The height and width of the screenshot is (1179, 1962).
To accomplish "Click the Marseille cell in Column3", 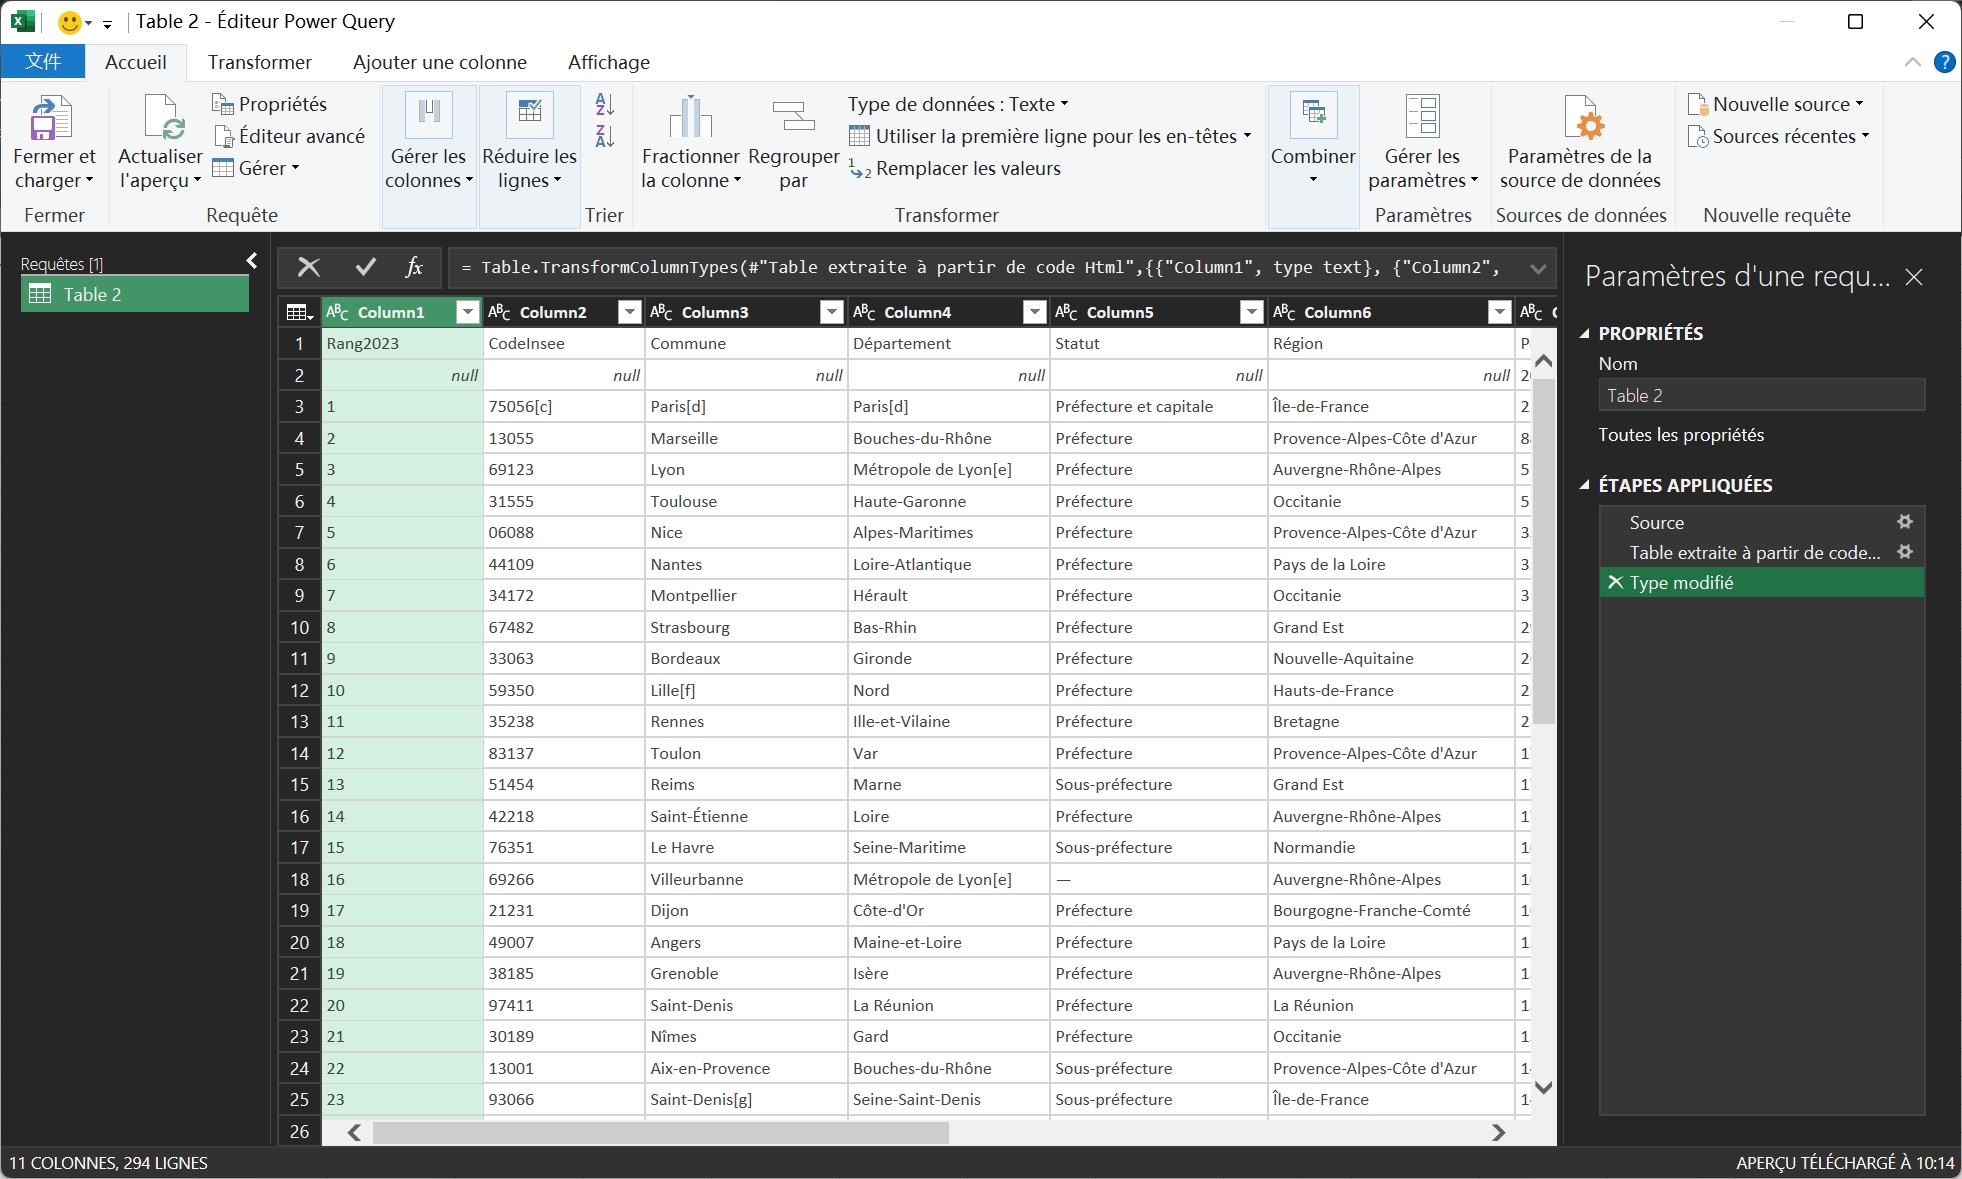I will [x=746, y=438].
